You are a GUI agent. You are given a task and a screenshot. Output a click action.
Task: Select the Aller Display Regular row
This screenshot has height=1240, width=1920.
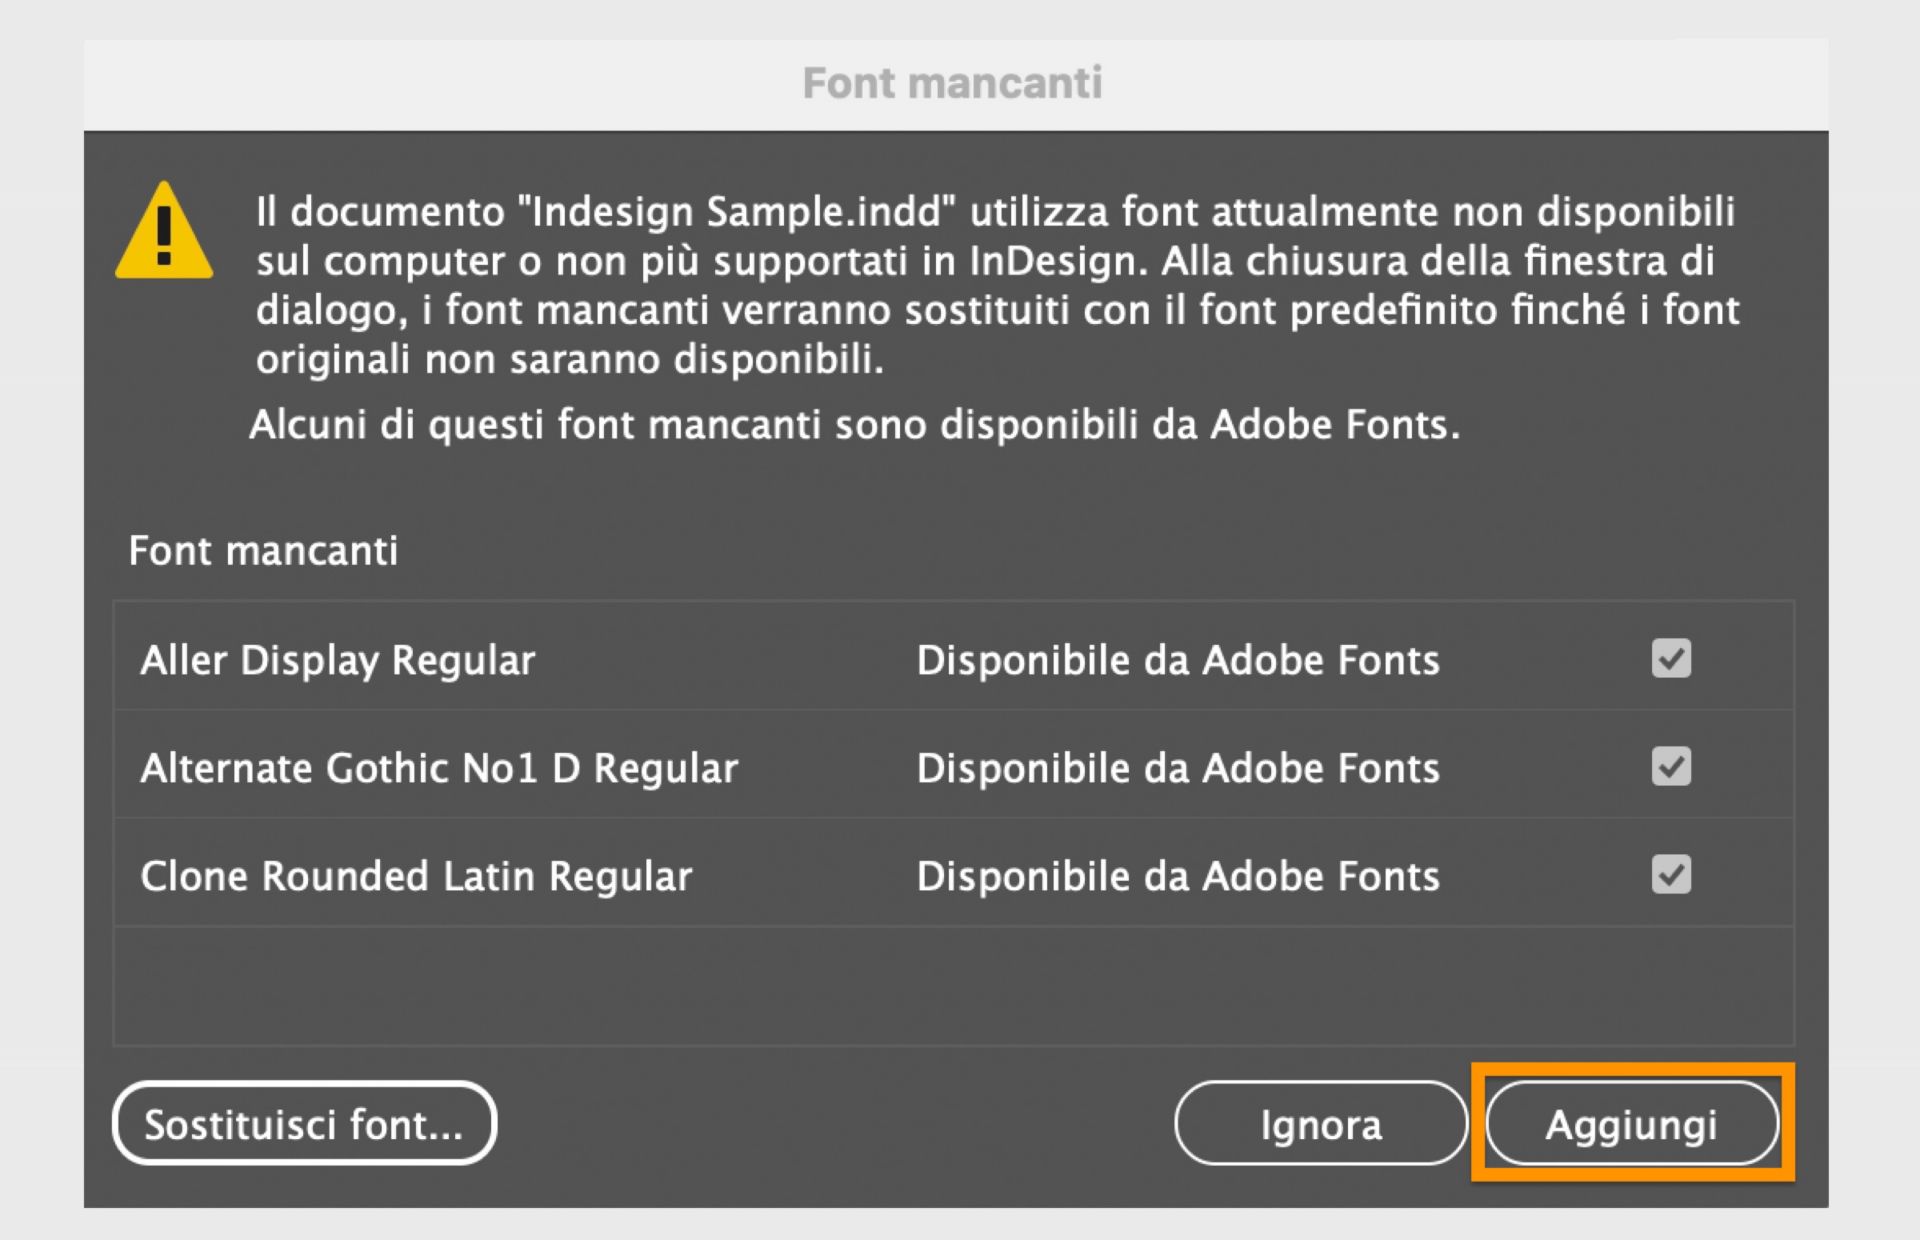point(337,658)
